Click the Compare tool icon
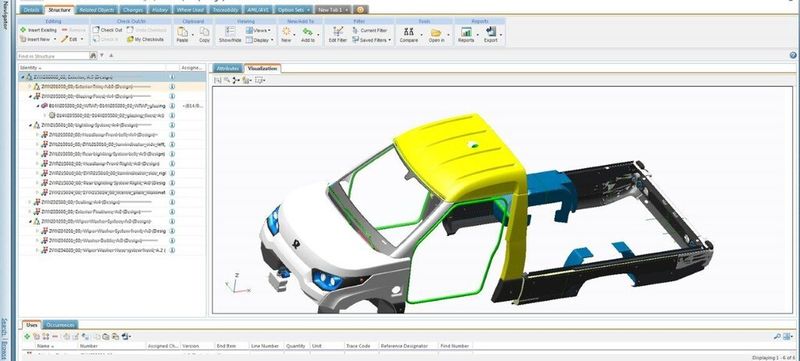Screen dimensions: 800x361 click(x=409, y=32)
